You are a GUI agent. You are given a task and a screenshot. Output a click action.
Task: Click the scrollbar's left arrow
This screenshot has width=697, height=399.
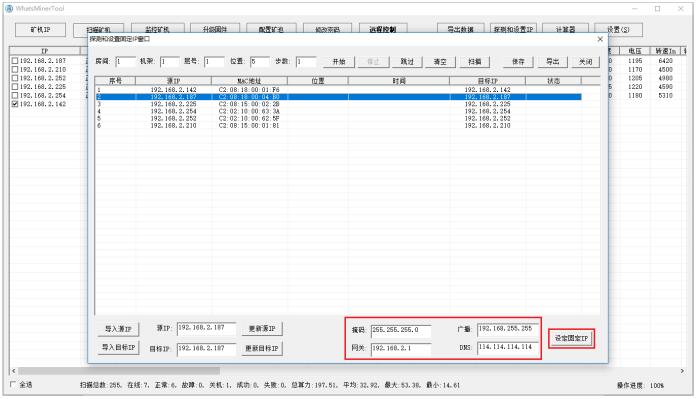pyautogui.click(x=14, y=371)
